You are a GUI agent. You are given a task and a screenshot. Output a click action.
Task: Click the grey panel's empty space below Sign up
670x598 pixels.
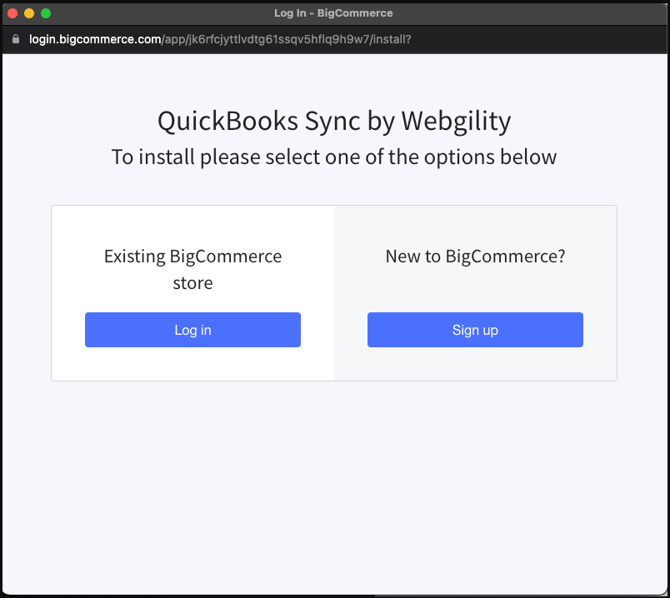click(x=475, y=364)
